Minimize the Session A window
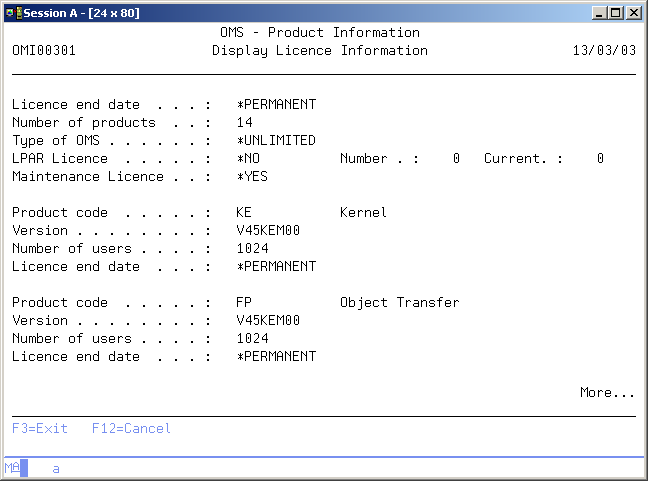This screenshot has height=481, width=648. click(x=600, y=13)
